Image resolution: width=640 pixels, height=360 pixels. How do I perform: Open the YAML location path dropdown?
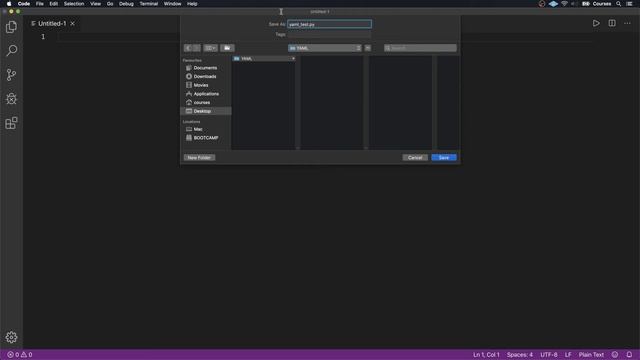point(325,48)
